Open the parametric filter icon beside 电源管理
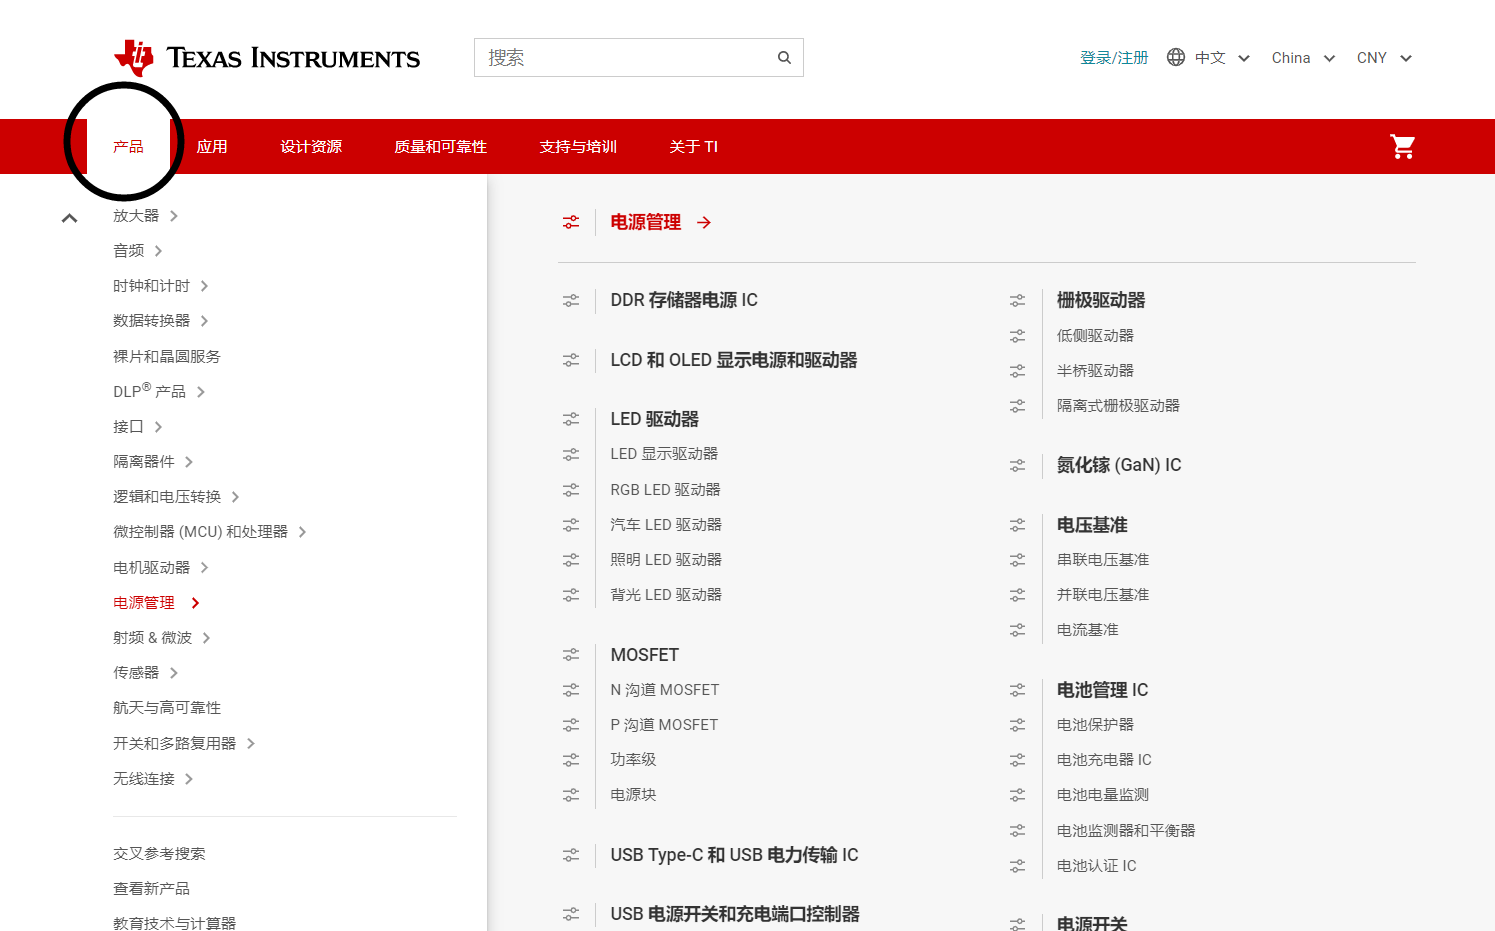This screenshot has height=931, width=1495. (571, 222)
